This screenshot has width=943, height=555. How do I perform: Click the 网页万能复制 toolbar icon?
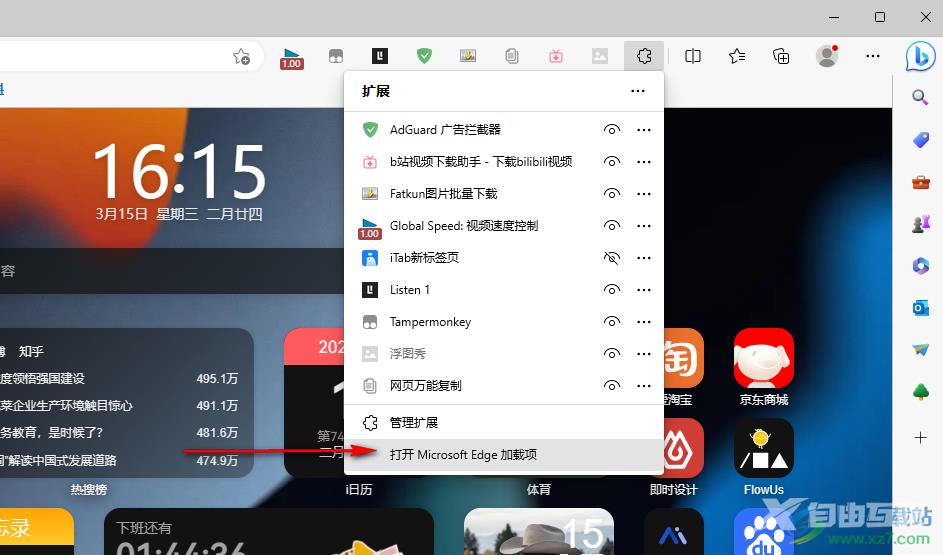click(x=512, y=56)
